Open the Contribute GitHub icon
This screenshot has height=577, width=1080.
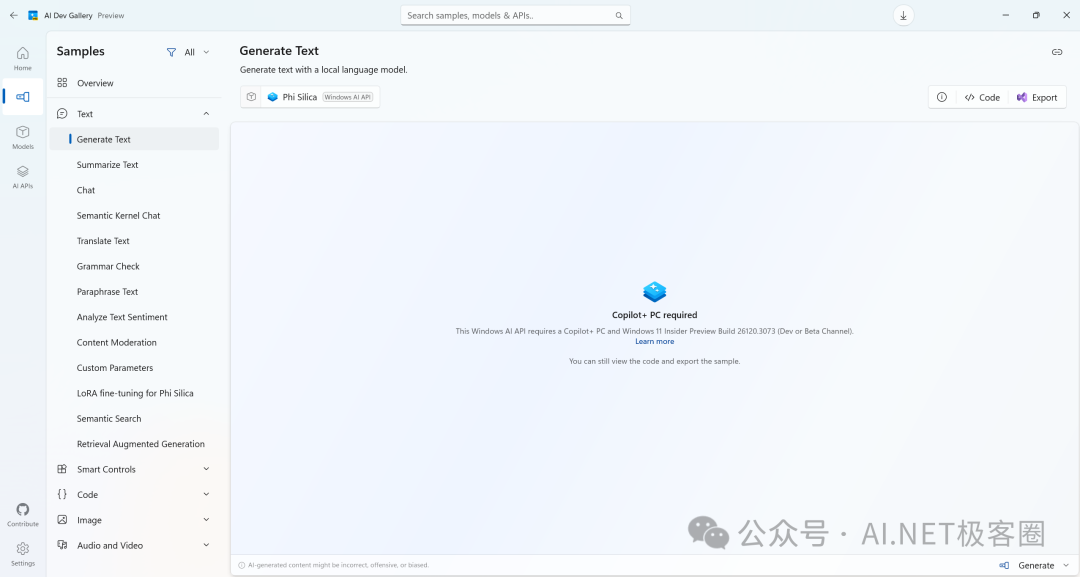23,514
